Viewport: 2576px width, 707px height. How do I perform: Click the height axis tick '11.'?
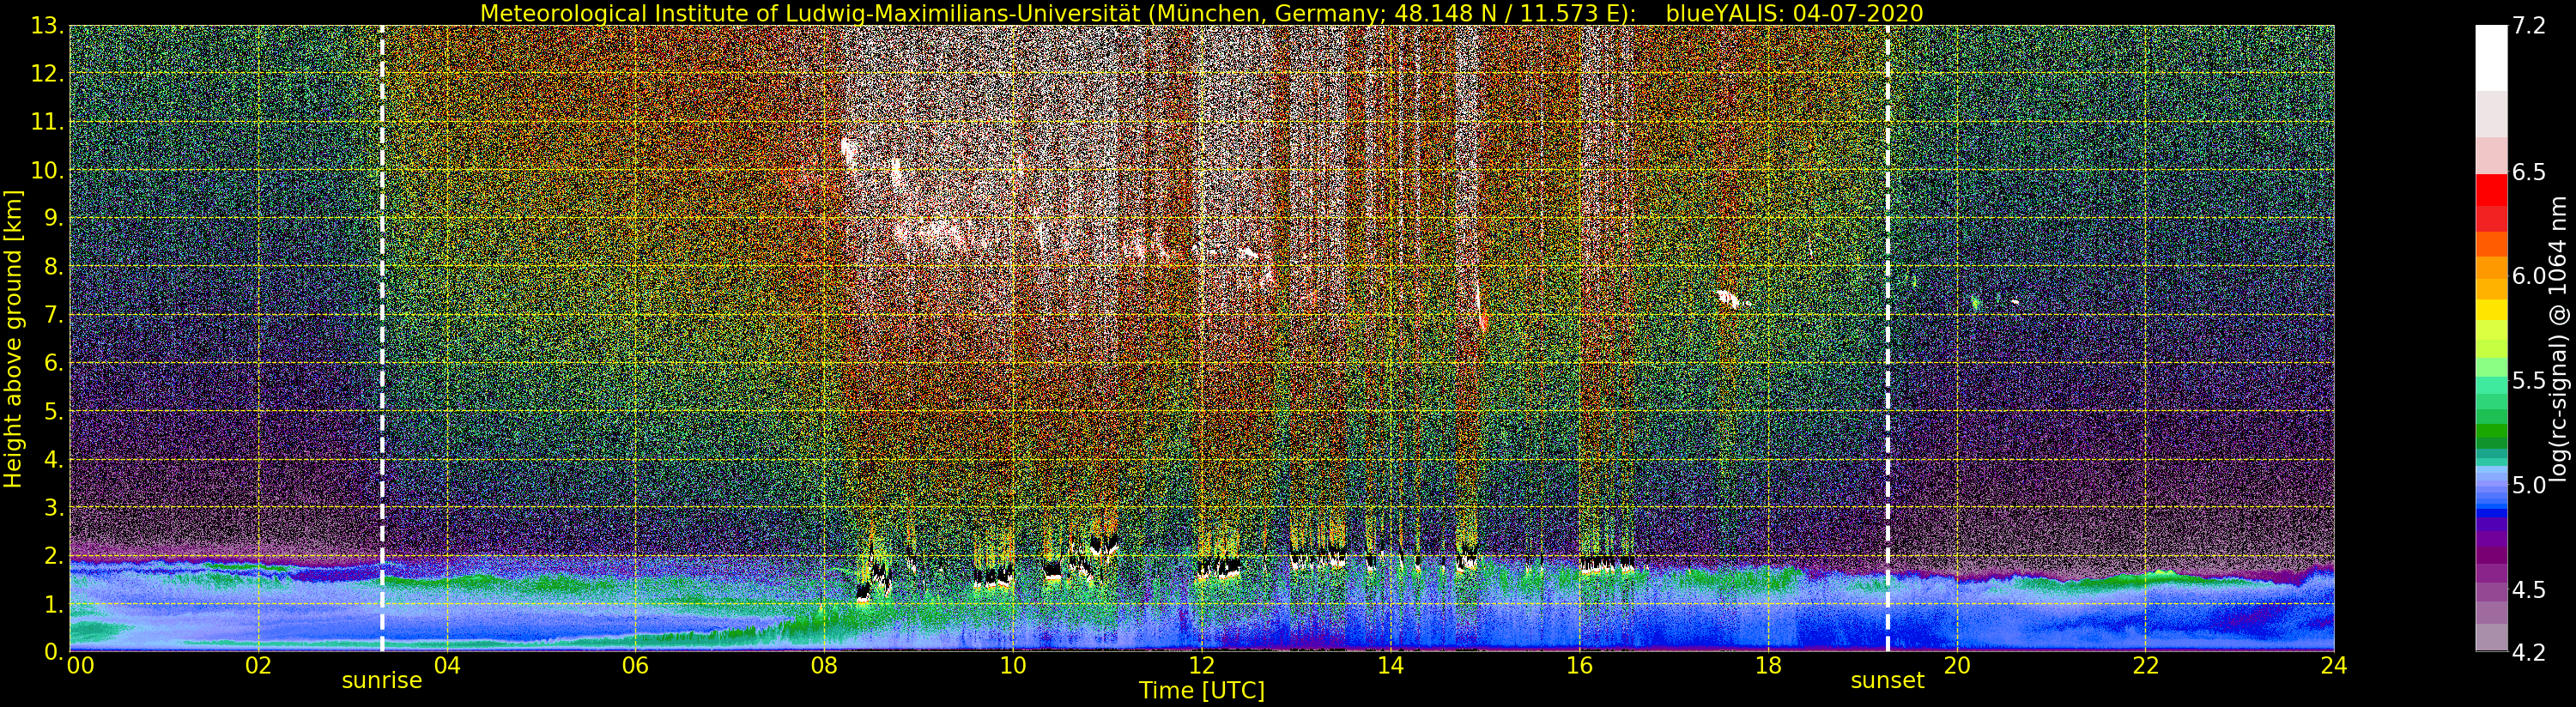49,122
